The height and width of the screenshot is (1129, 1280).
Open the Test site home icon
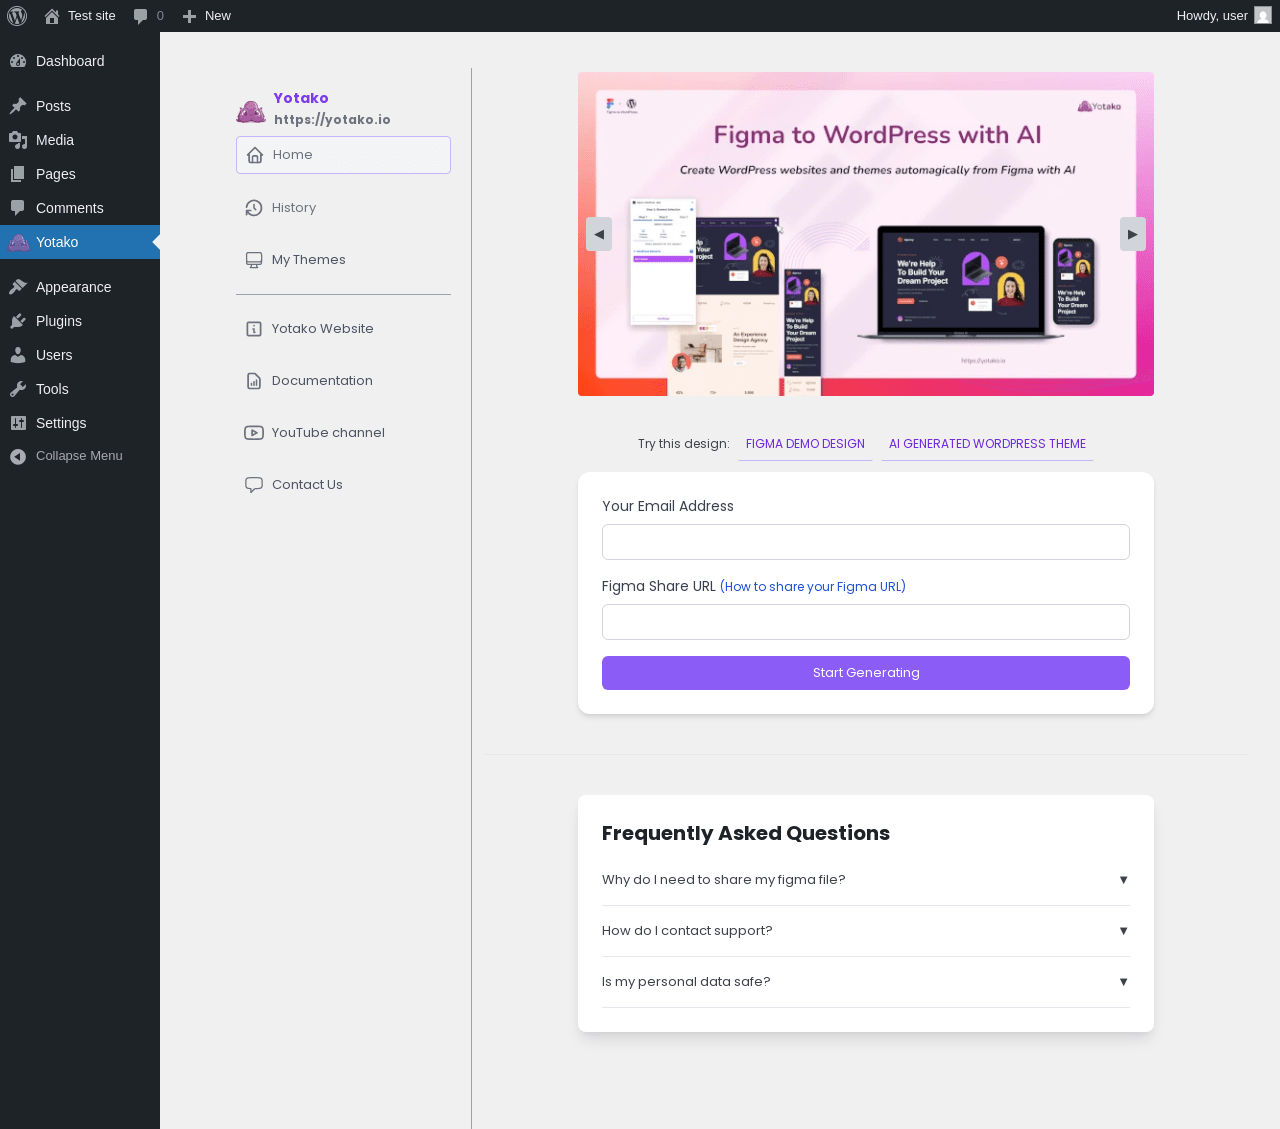pos(52,16)
